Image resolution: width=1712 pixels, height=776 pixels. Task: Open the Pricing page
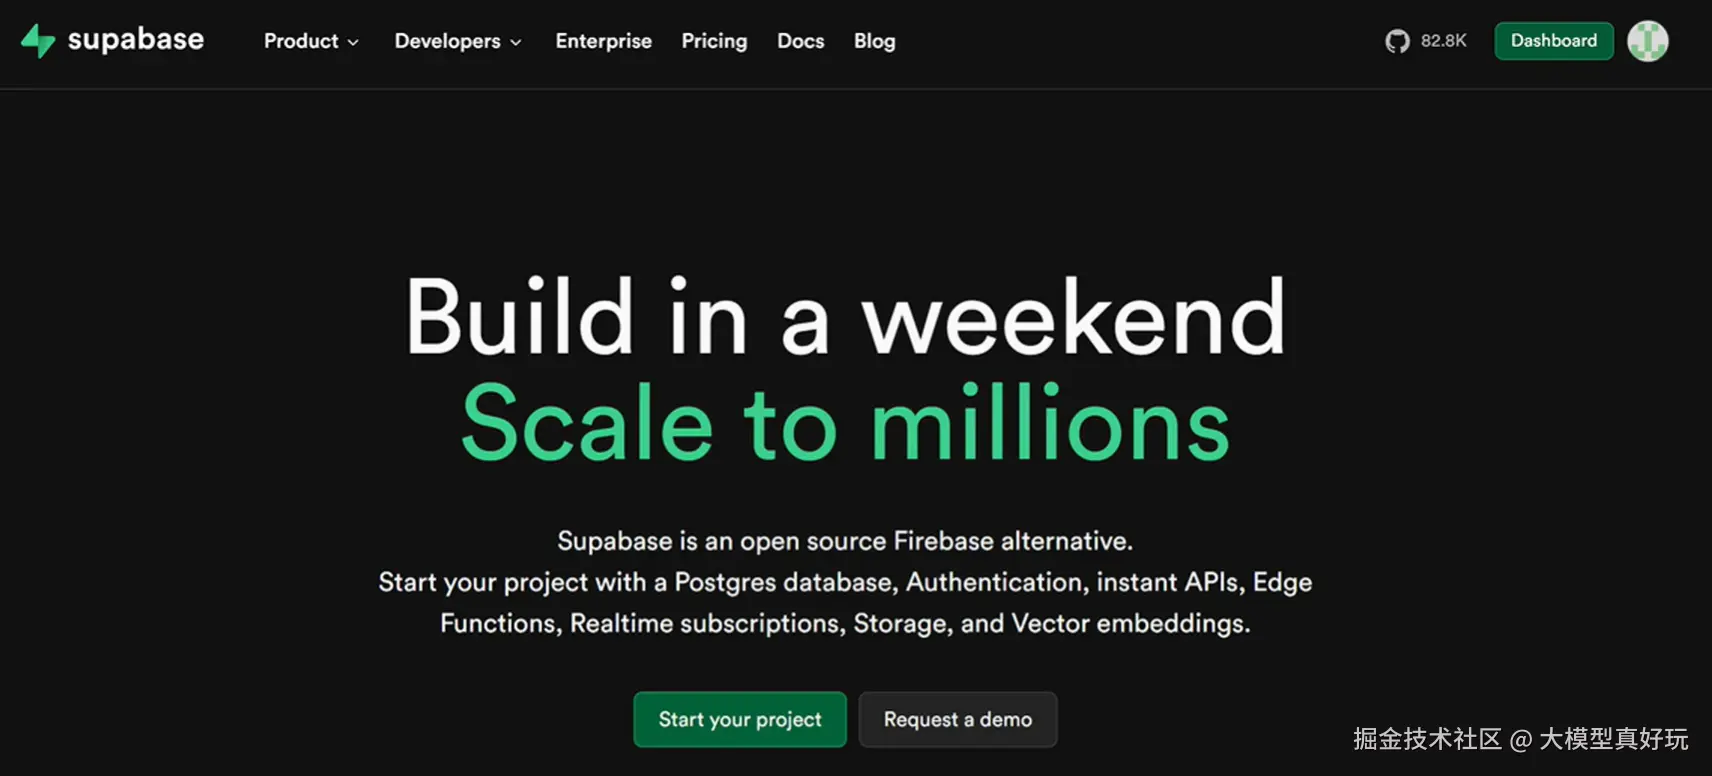[x=714, y=41]
